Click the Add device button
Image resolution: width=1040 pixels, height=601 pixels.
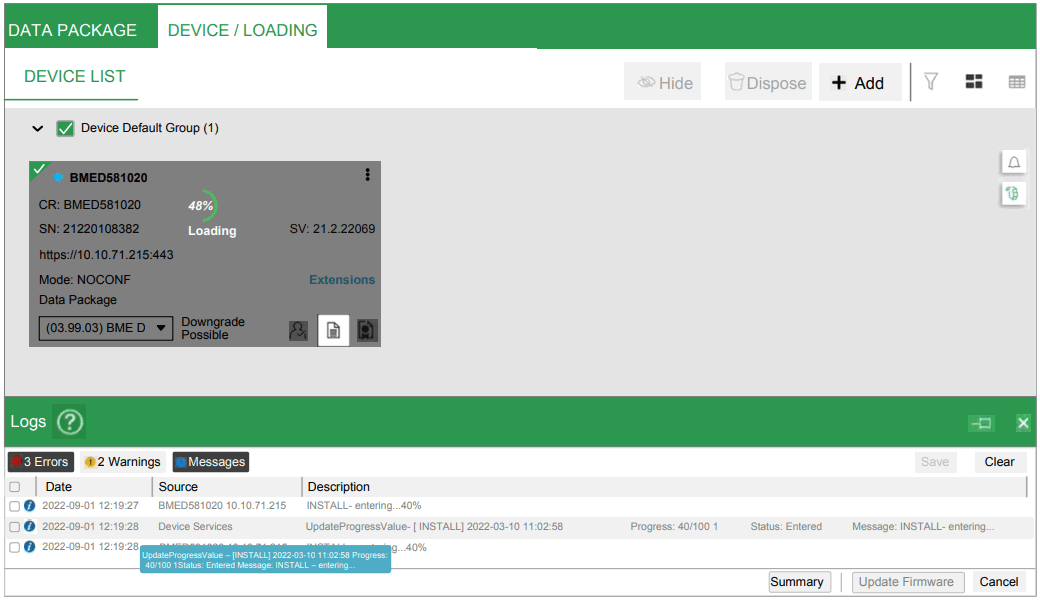(x=860, y=82)
